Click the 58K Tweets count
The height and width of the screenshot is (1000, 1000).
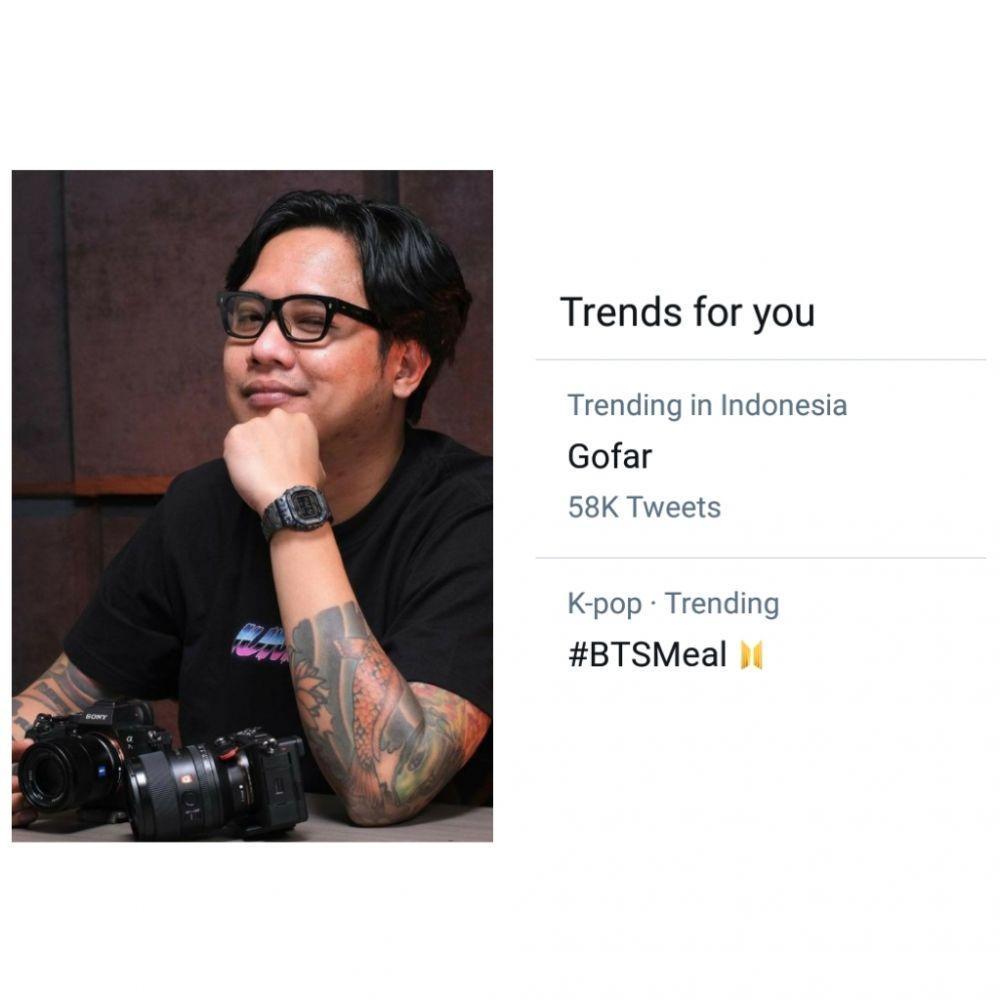click(x=644, y=508)
